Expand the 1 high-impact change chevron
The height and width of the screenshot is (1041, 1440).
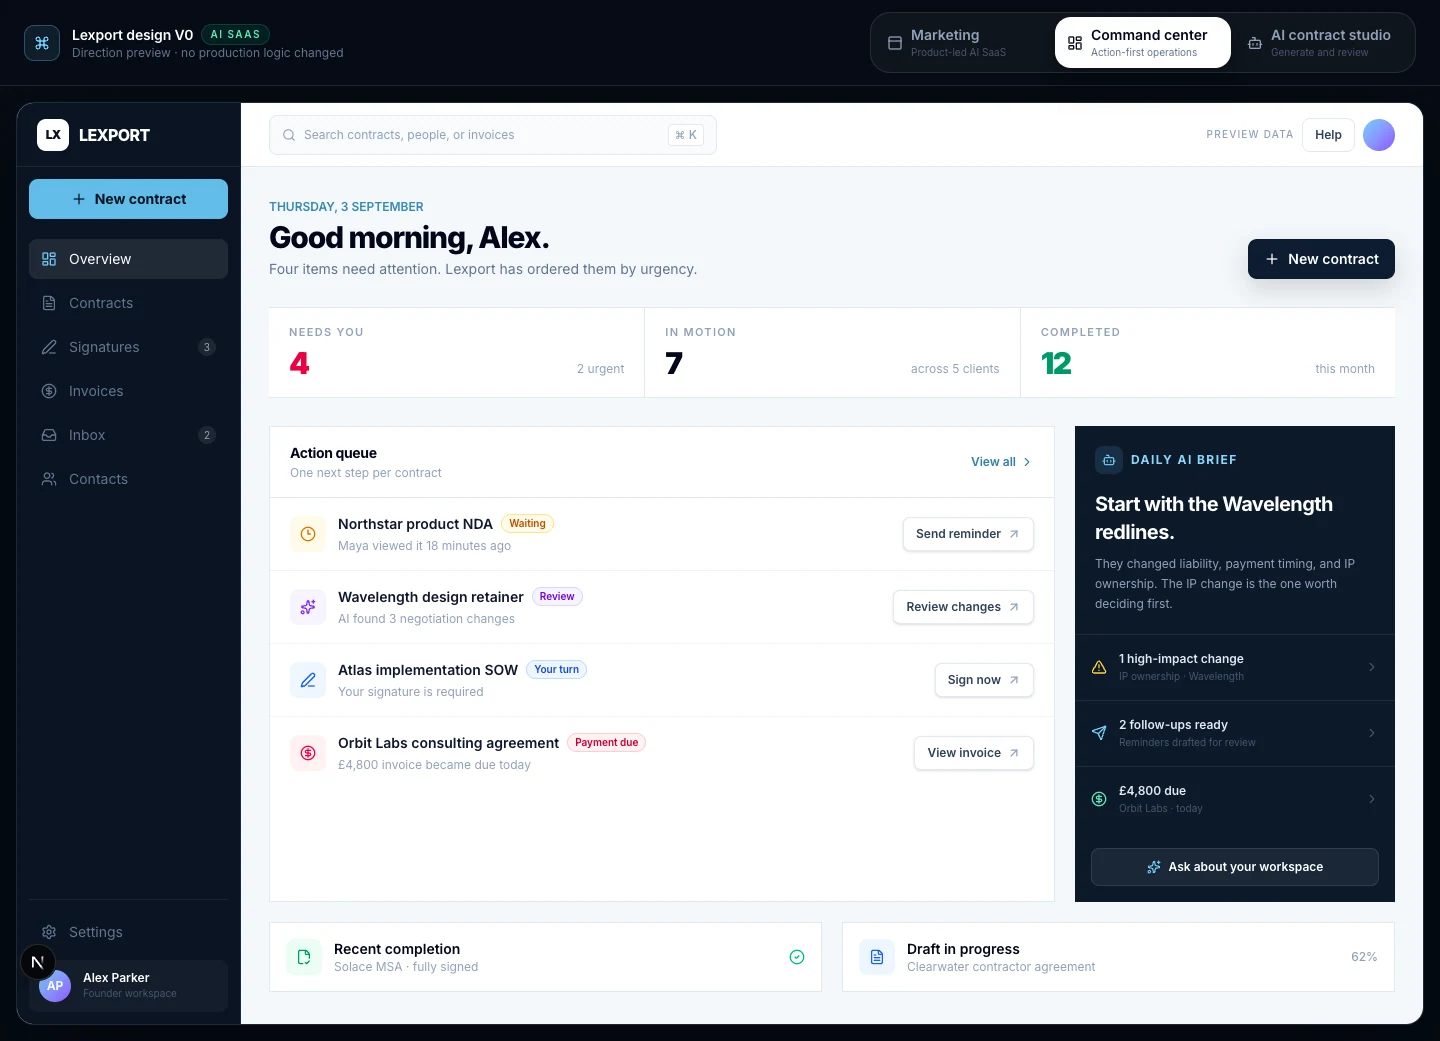coord(1372,667)
